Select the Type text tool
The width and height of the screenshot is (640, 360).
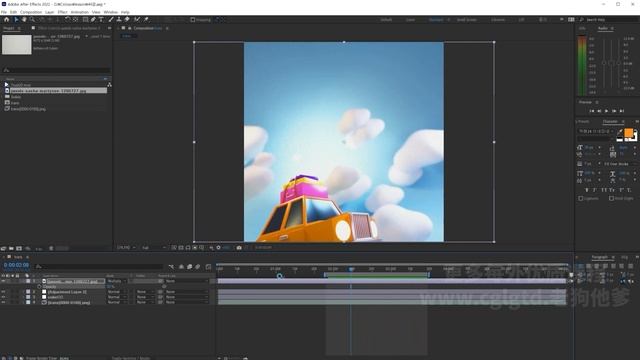click(x=101, y=19)
